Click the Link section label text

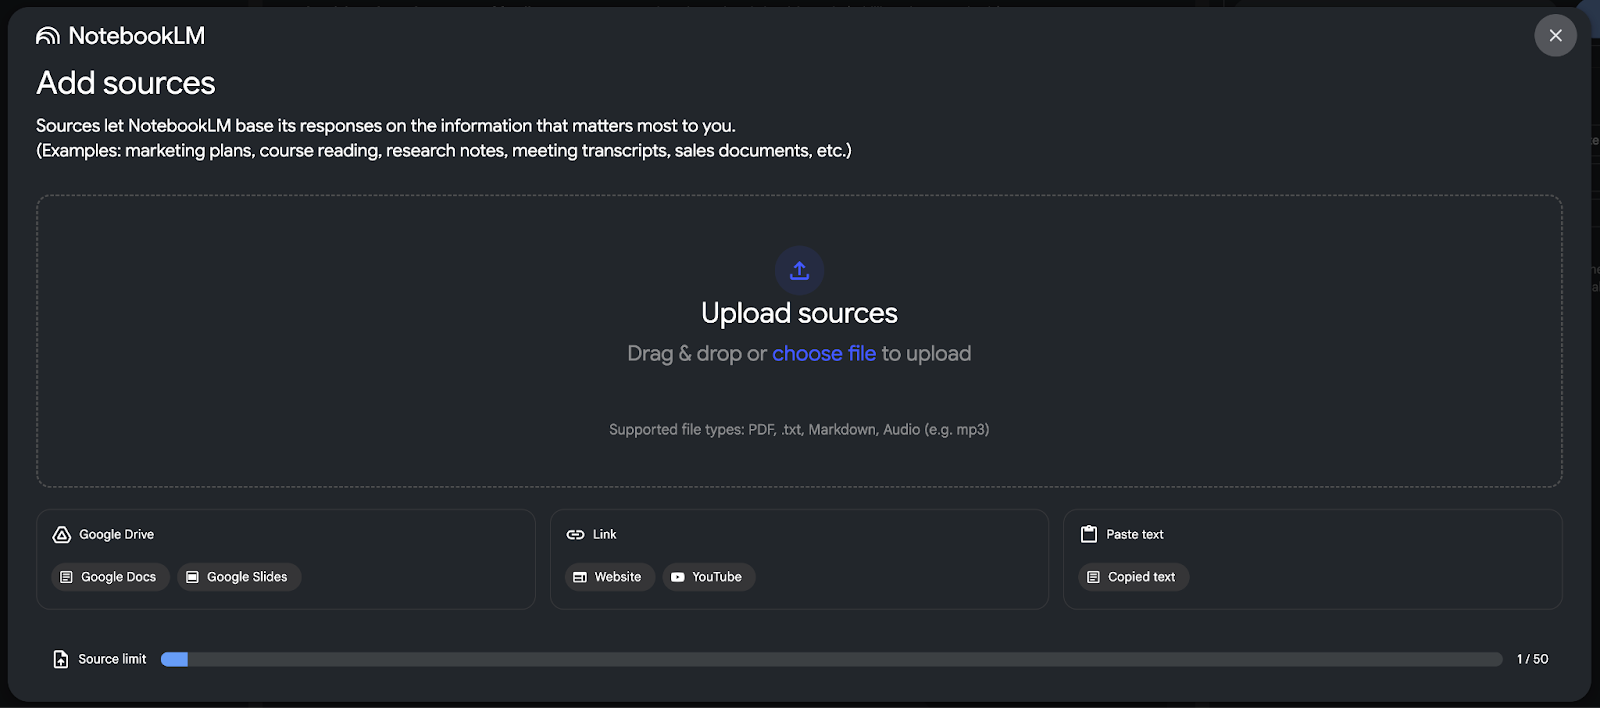[x=605, y=535]
